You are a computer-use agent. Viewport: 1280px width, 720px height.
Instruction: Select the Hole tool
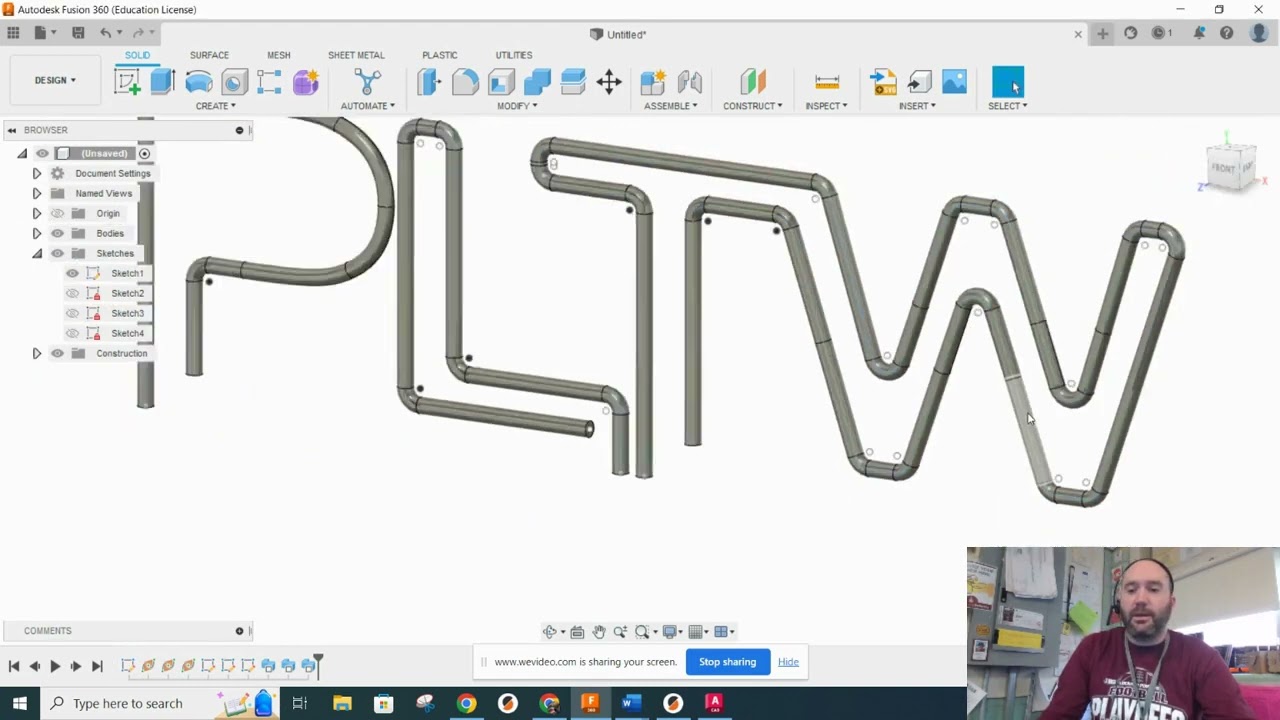pyautogui.click(x=234, y=82)
